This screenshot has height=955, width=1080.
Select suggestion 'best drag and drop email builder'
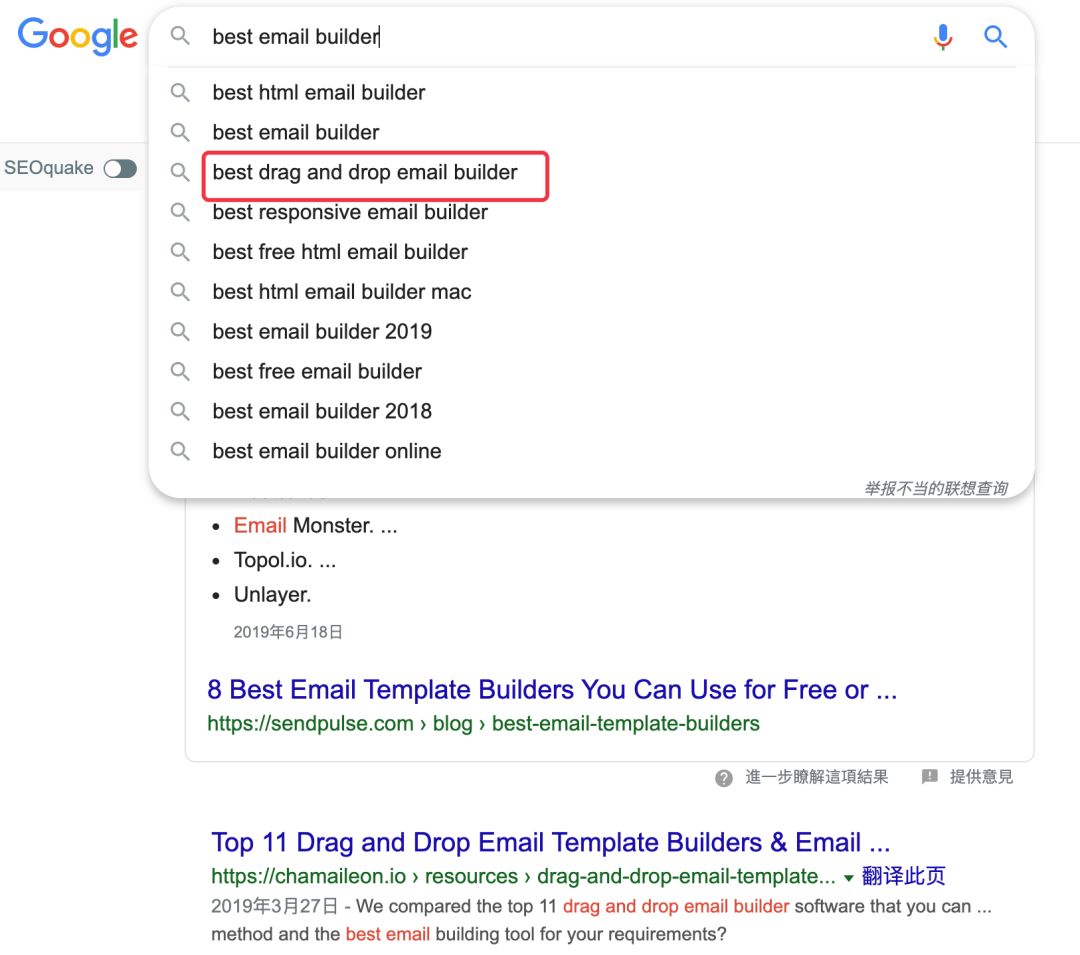tap(365, 172)
